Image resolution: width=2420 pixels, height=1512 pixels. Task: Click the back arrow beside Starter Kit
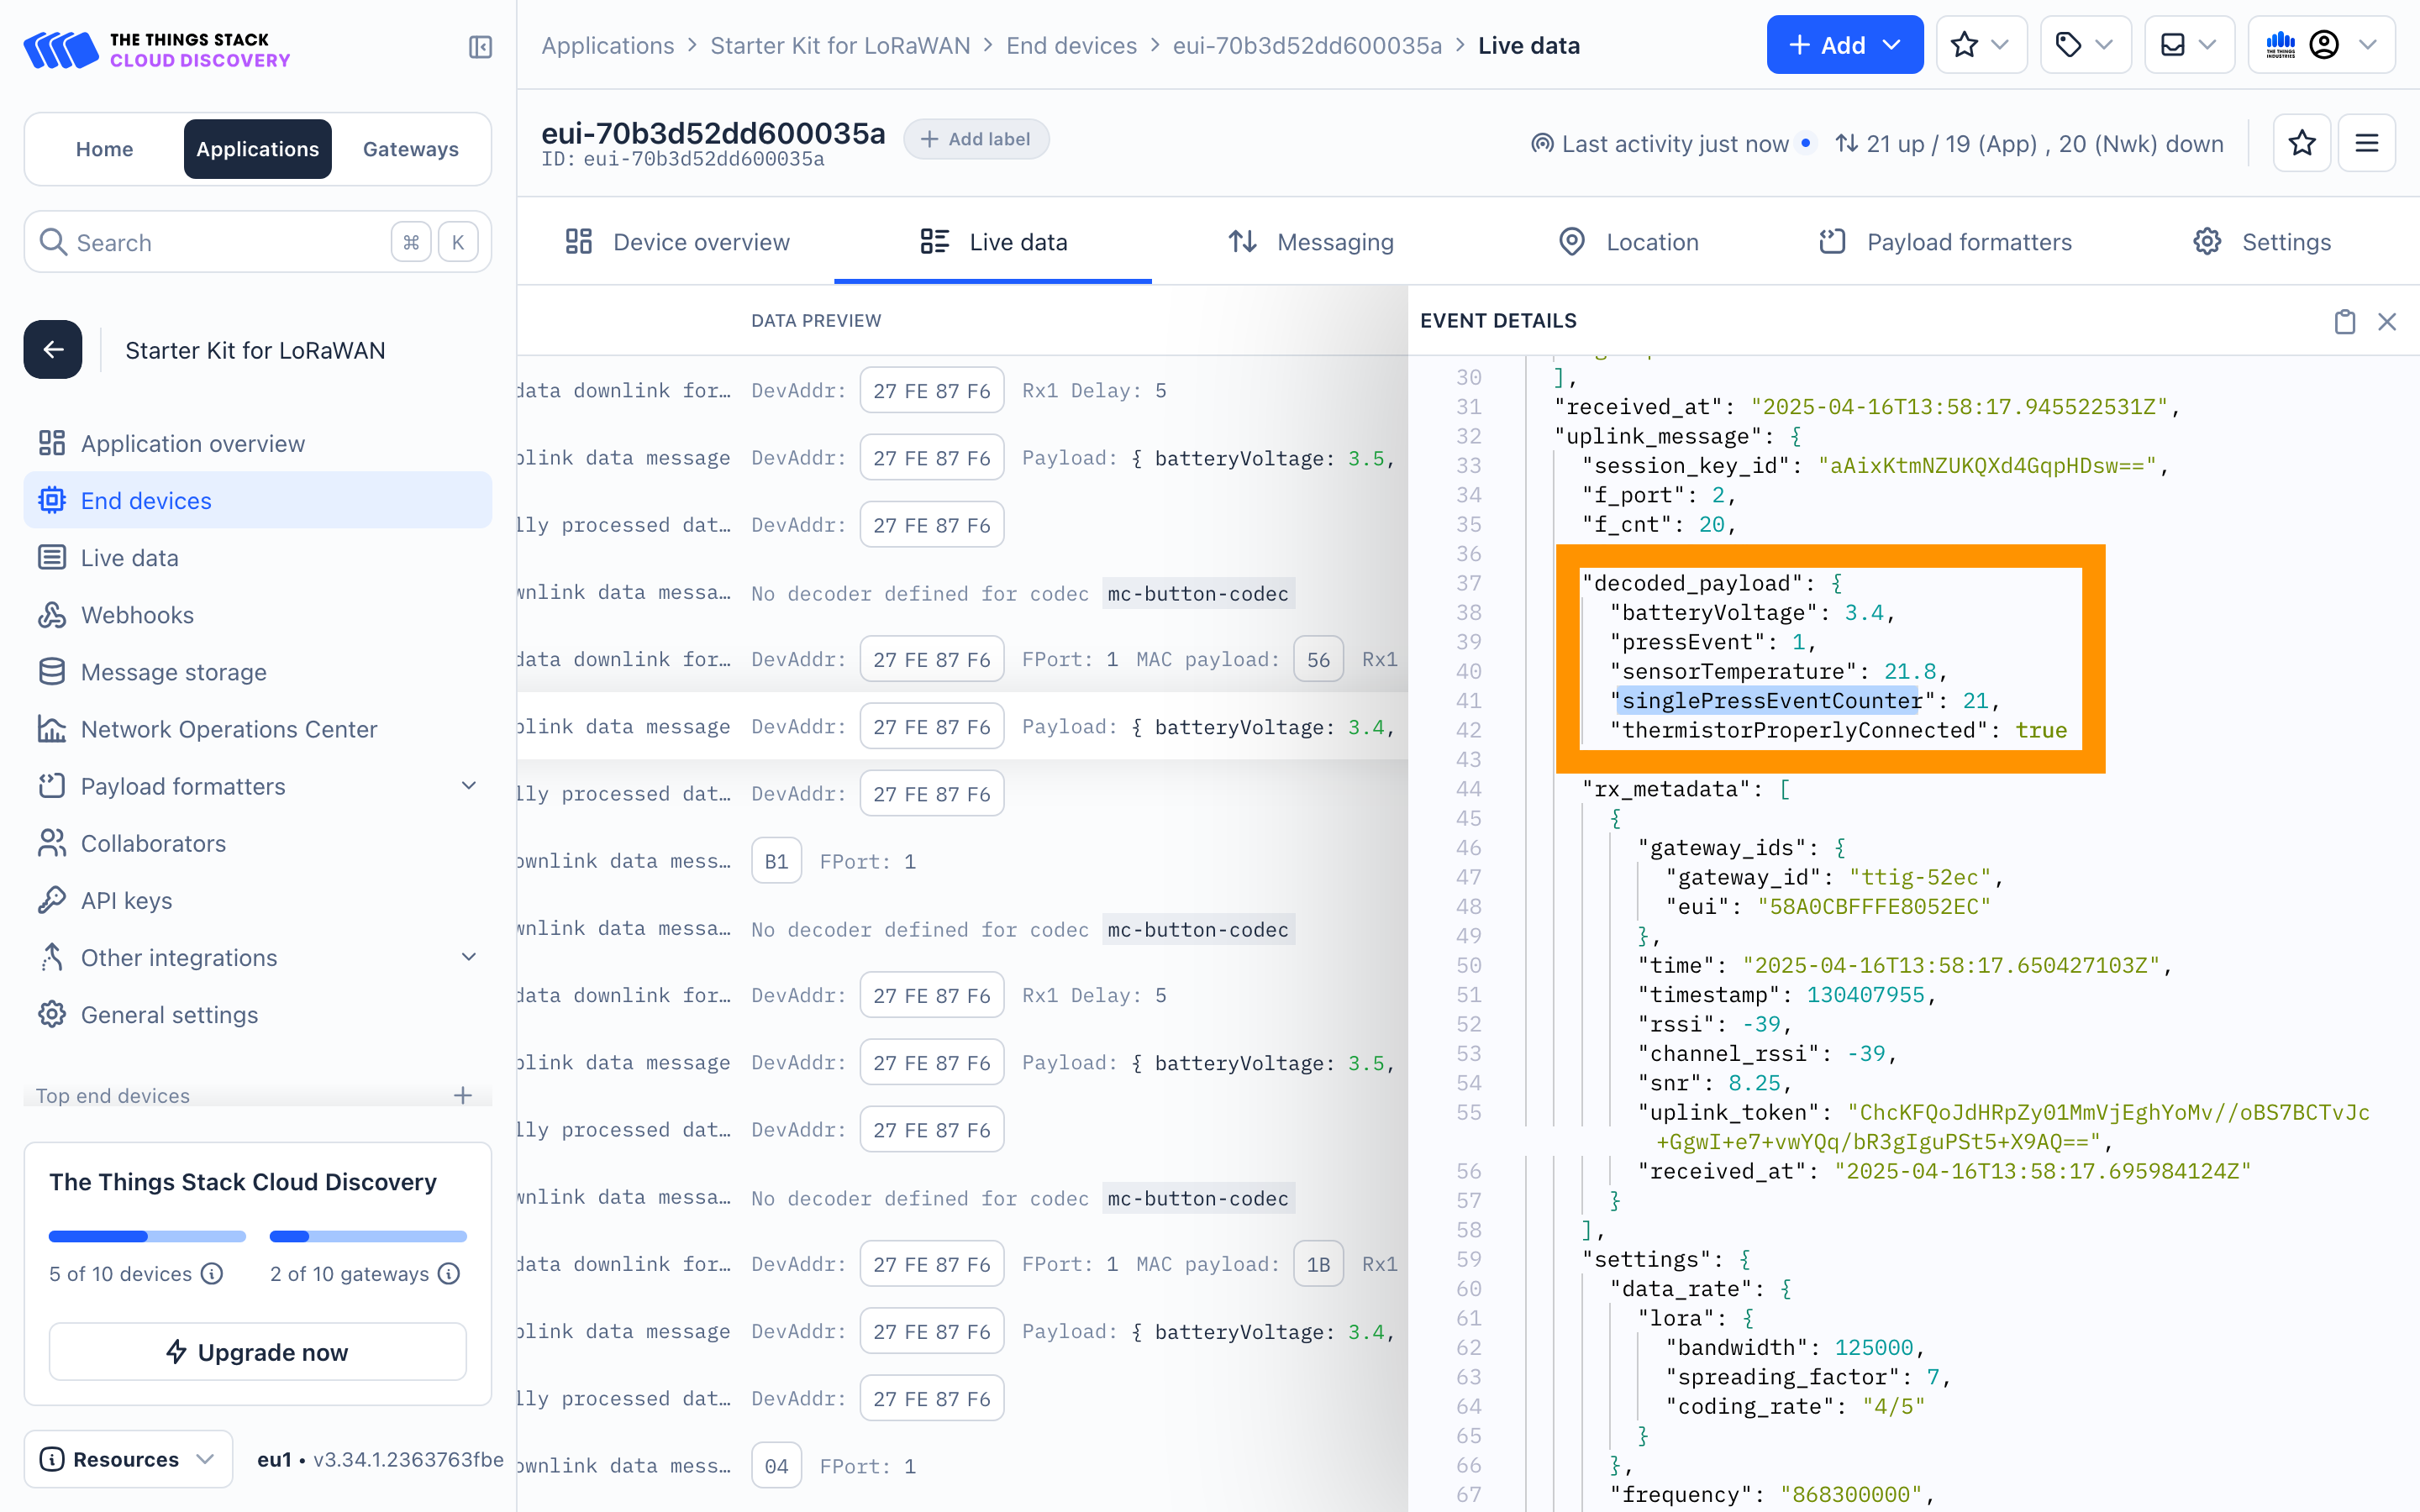click(x=53, y=350)
